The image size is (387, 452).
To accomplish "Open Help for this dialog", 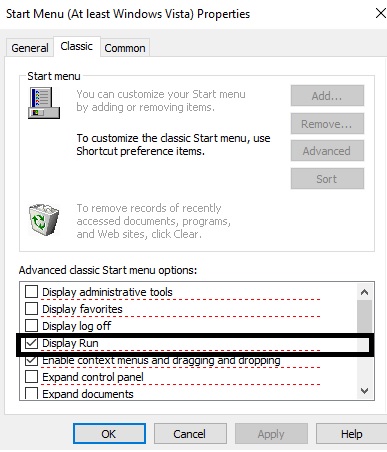I will pyautogui.click(x=351, y=434).
